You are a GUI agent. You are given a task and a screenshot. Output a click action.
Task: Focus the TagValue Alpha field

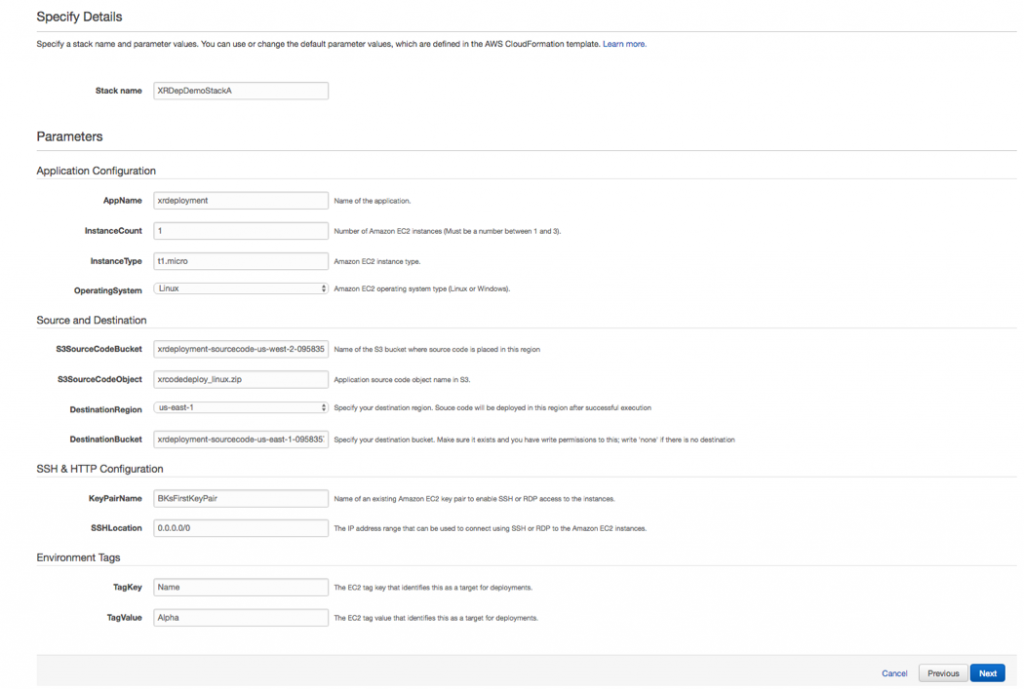[241, 617]
